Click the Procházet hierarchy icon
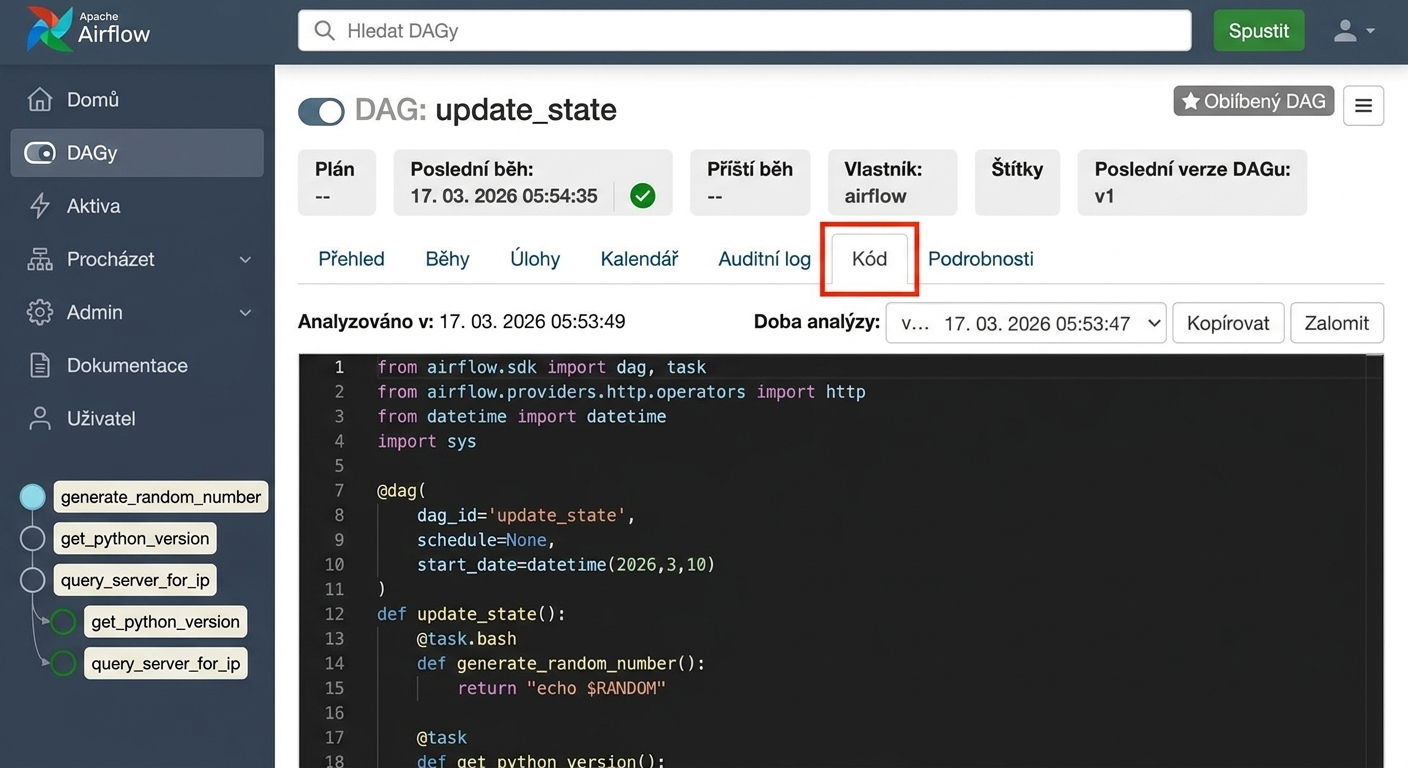This screenshot has height=768, width=1408. click(40, 259)
